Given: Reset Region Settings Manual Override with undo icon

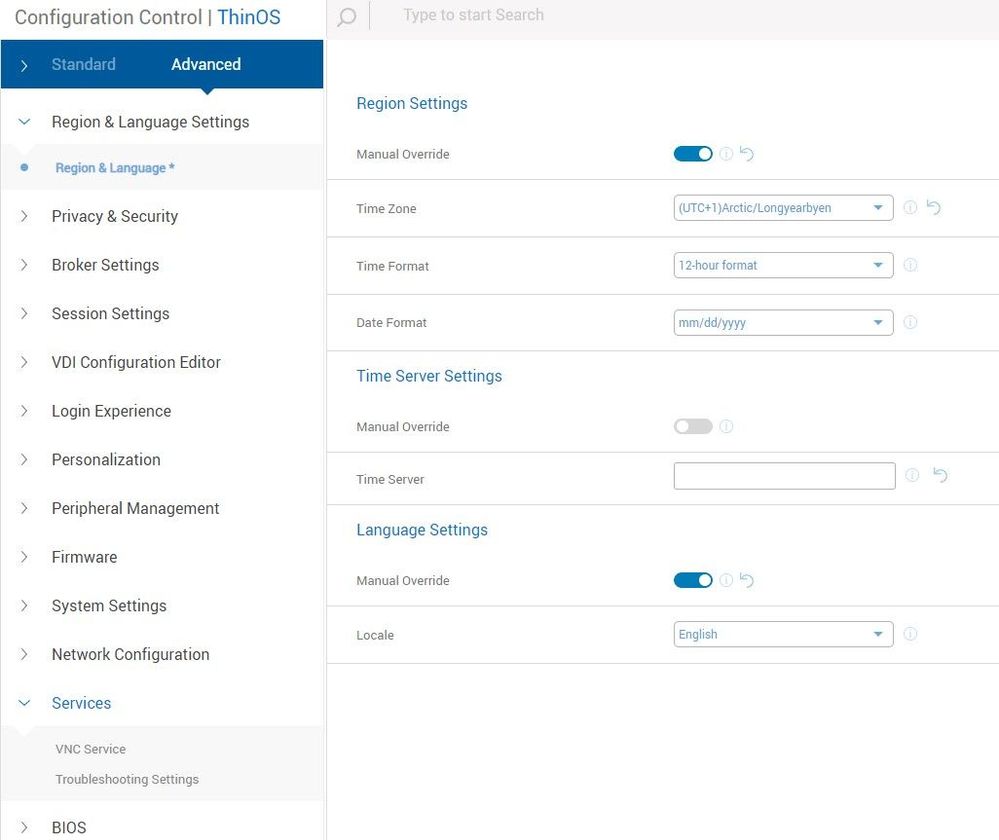Looking at the screenshot, I should click(x=747, y=154).
